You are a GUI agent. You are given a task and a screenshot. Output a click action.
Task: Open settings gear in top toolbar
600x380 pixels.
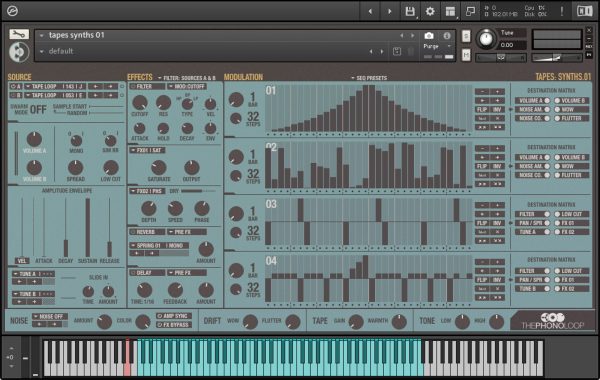(x=430, y=11)
